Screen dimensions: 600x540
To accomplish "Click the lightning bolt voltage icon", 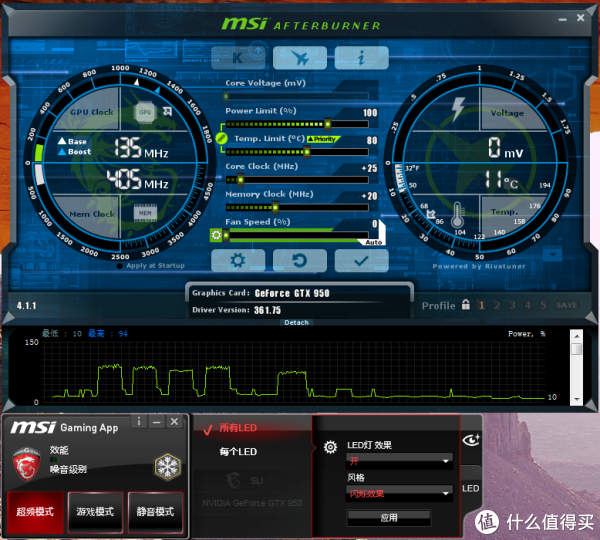I will pyautogui.click(x=458, y=108).
